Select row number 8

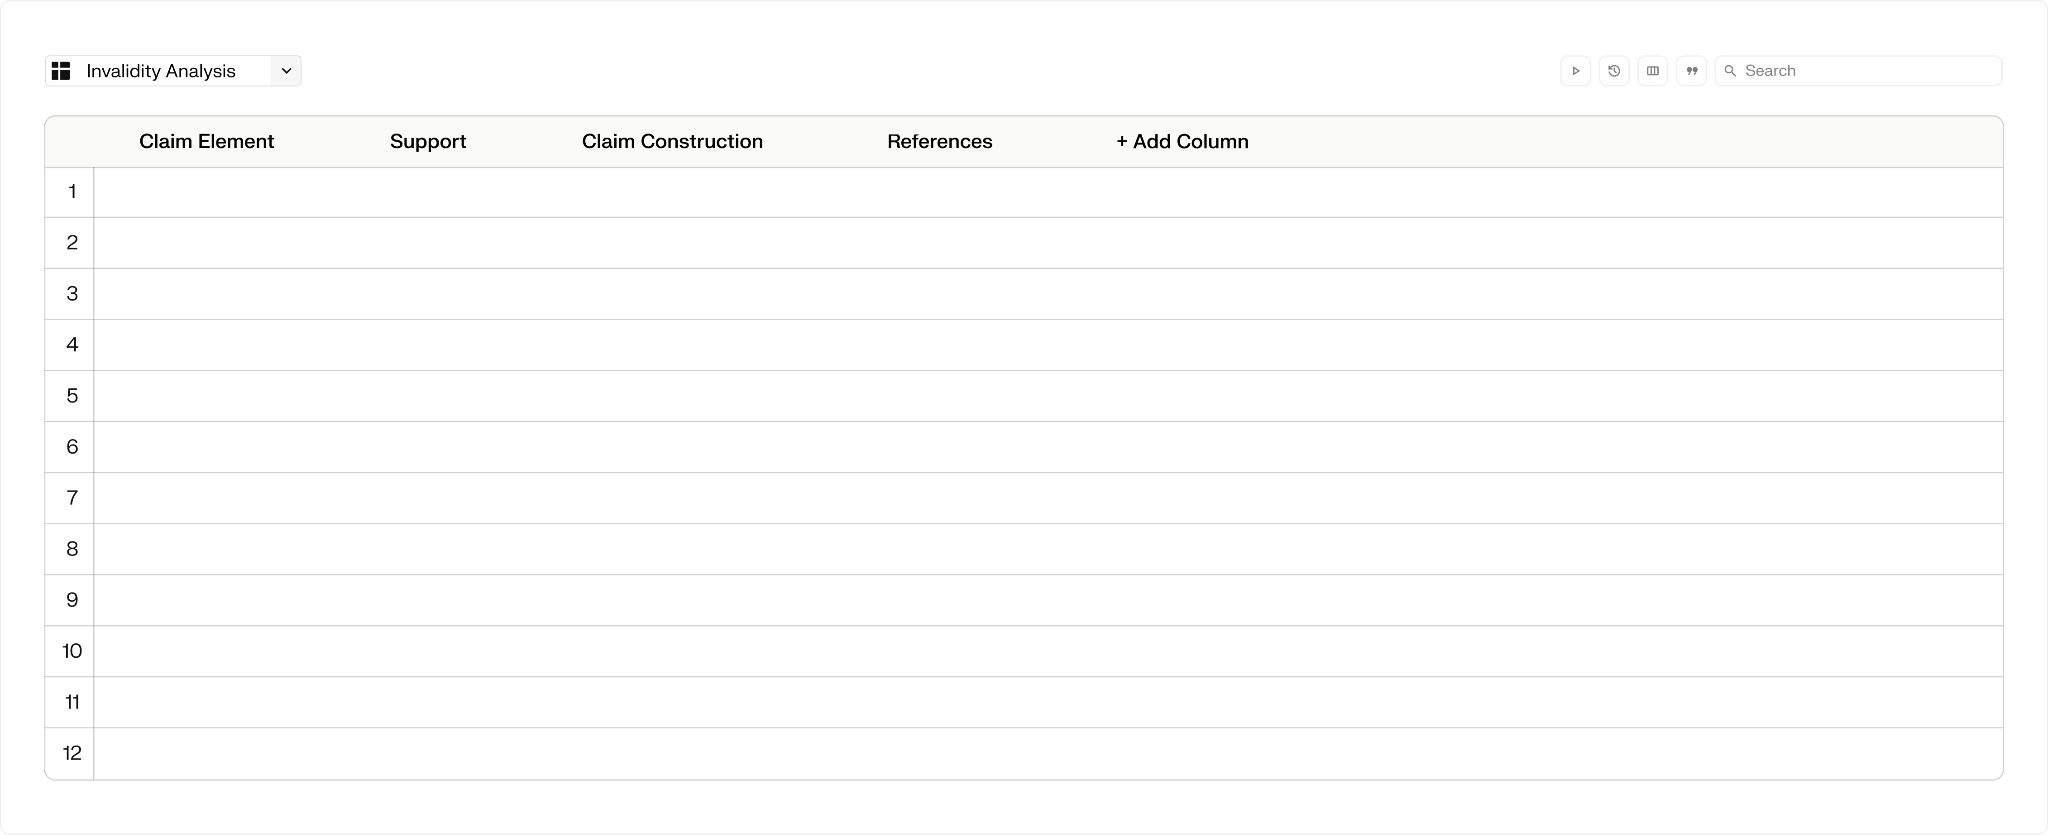[x=70, y=549]
